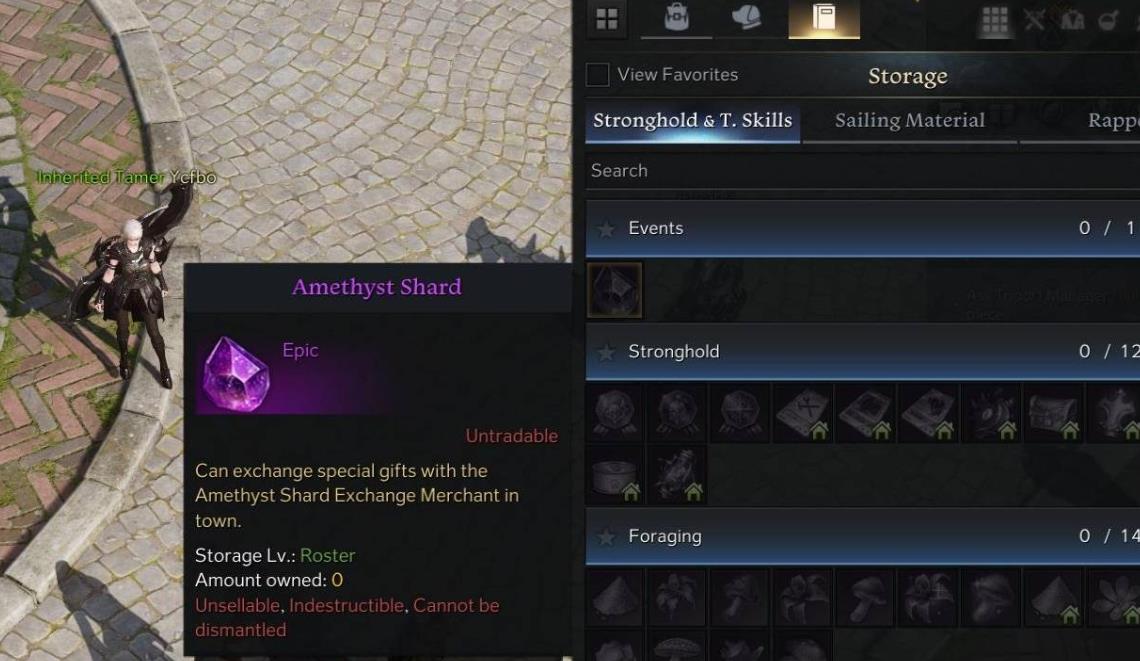Click the crossed swords icon in top bar
Screen dimensions: 1140x661
coord(1034,20)
